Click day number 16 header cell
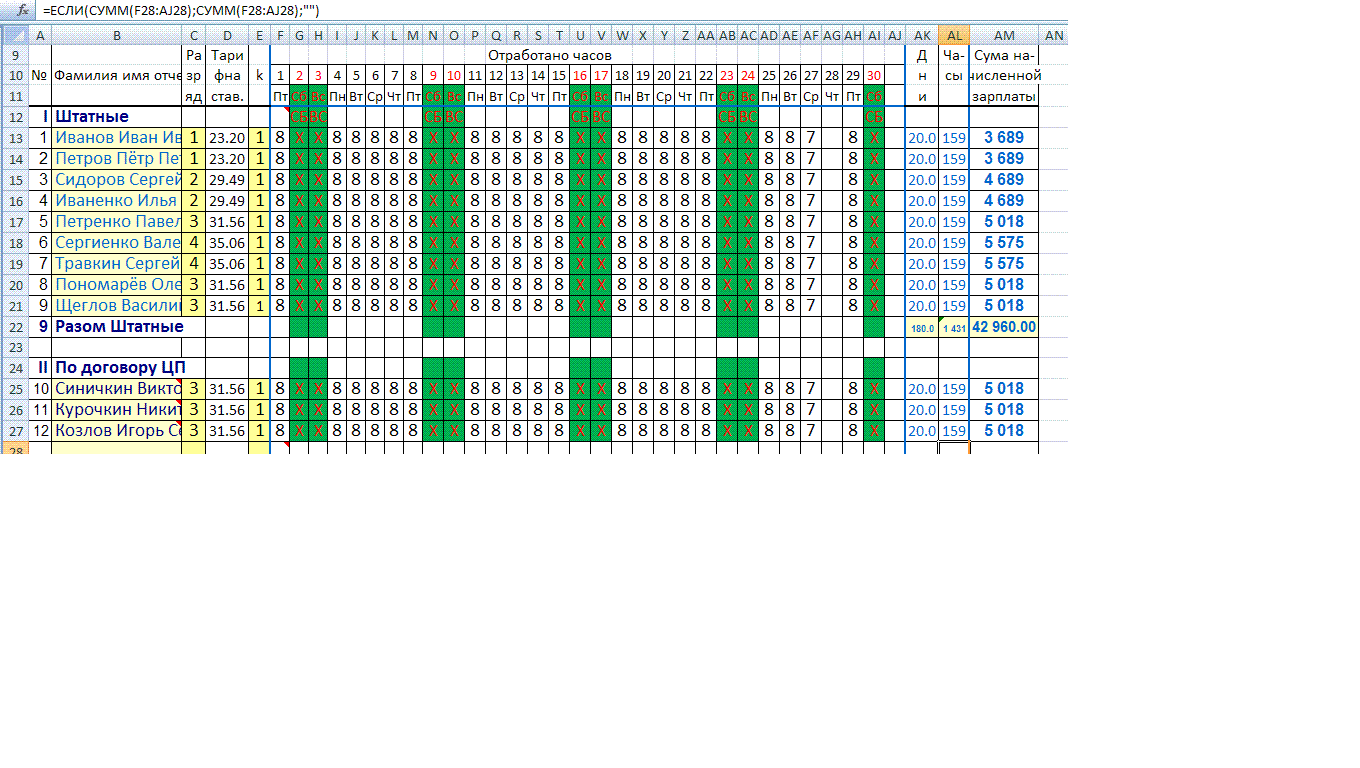1360x768 pixels. click(580, 75)
